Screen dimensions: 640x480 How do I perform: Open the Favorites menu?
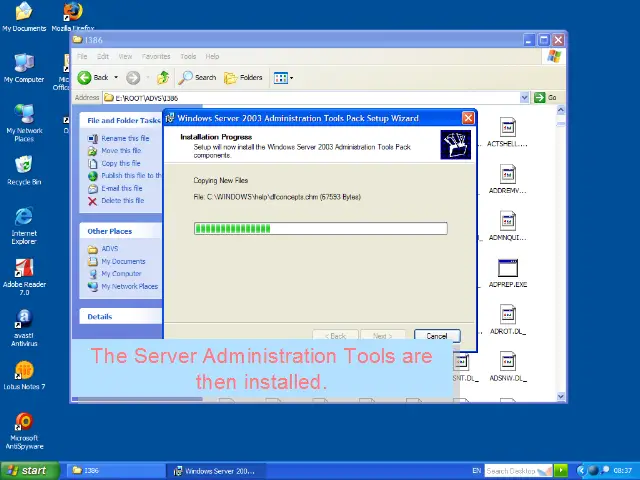[156, 56]
